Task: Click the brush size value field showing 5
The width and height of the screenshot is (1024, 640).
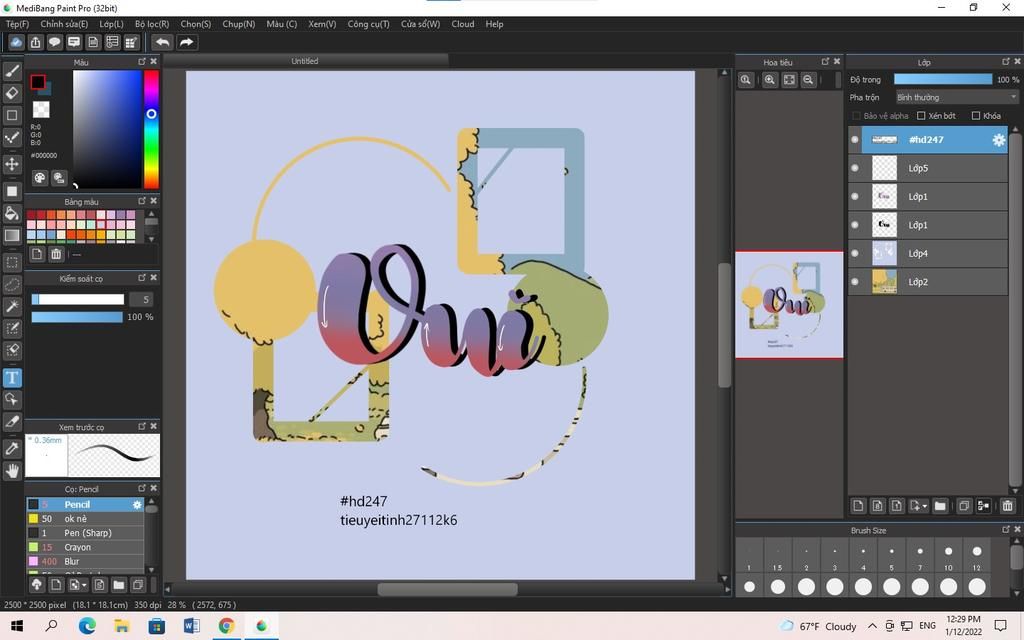Action: click(141, 299)
